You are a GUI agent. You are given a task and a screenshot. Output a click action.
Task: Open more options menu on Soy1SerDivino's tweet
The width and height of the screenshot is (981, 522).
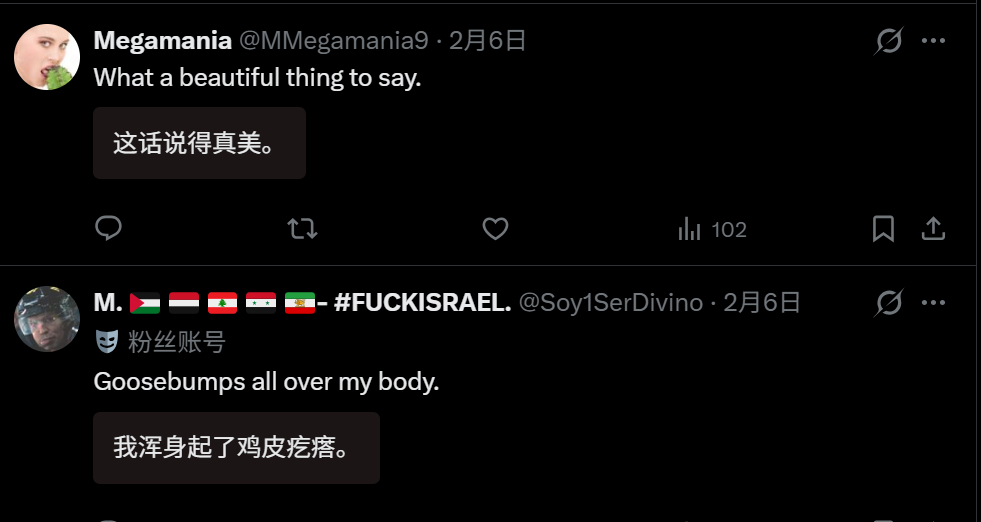933,303
